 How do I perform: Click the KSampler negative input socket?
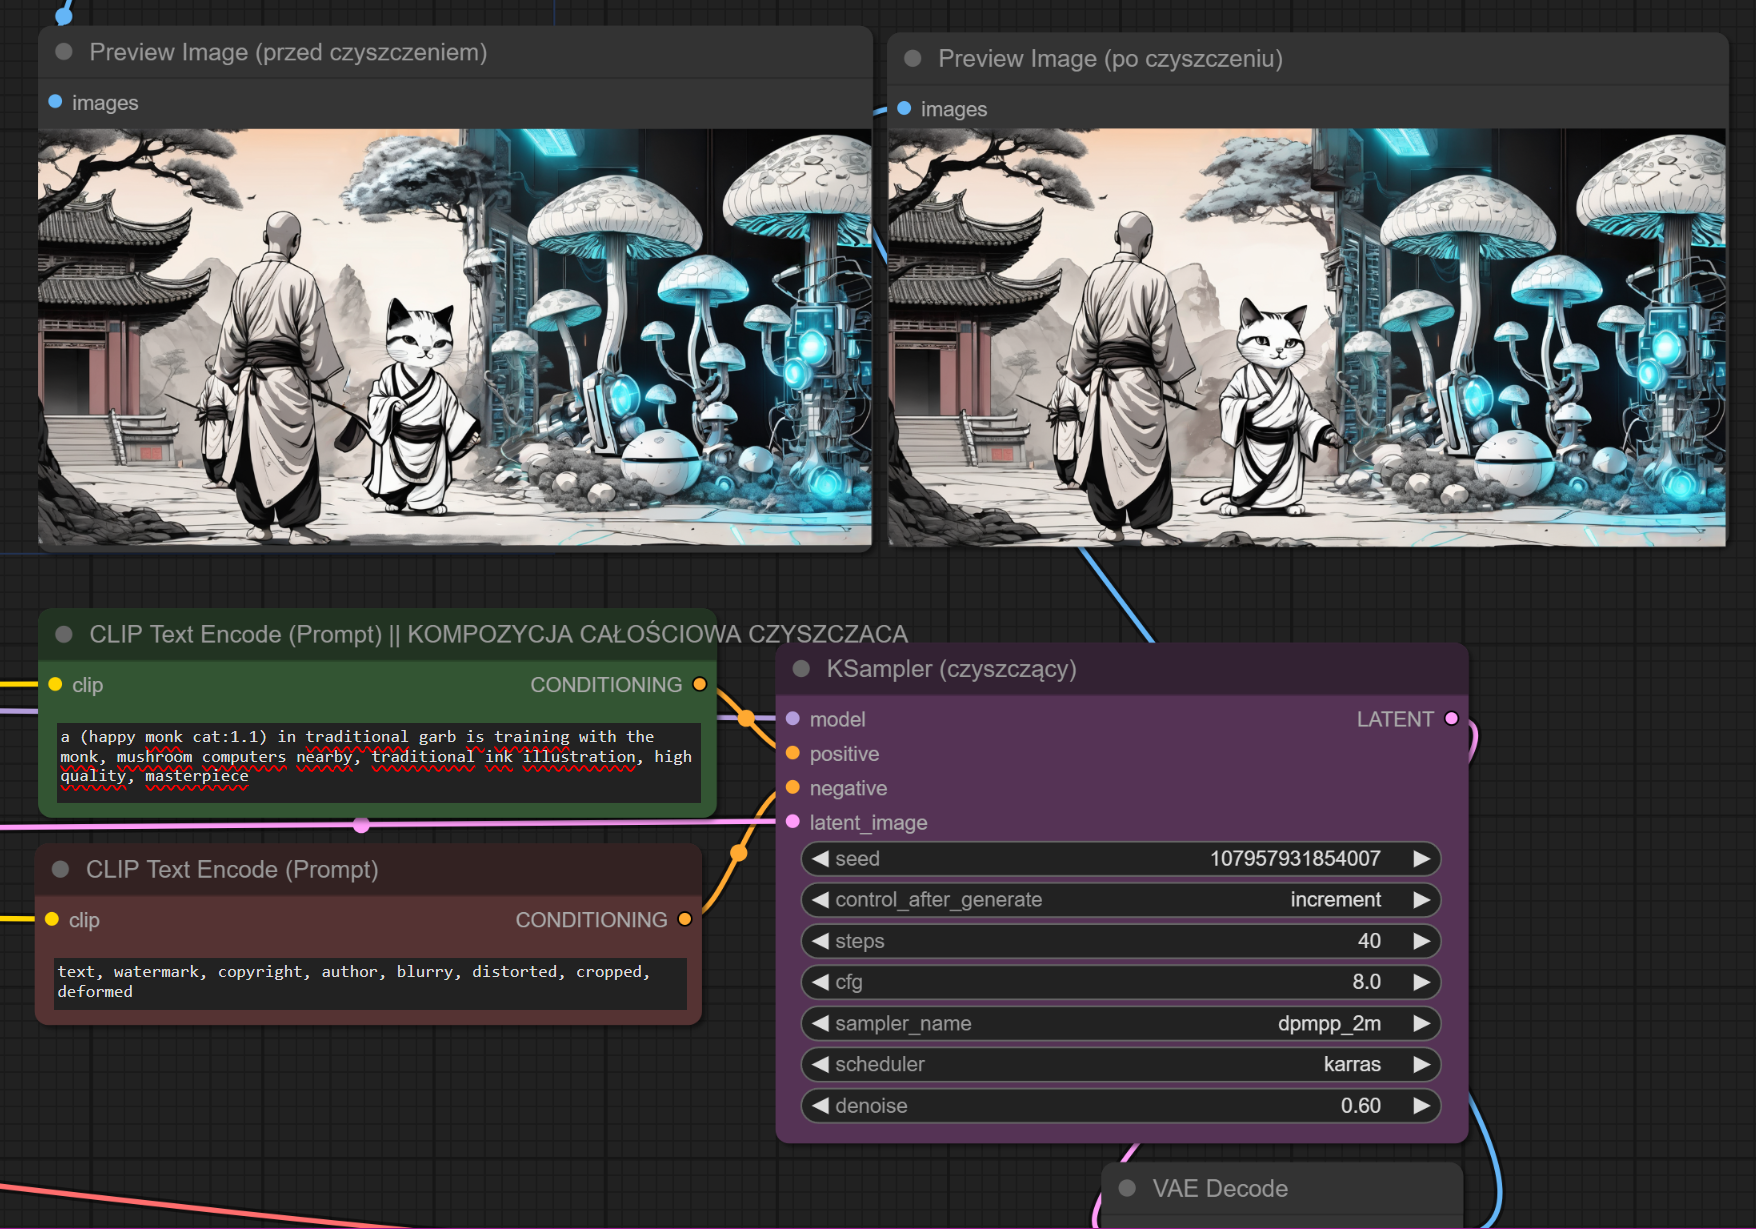pyautogui.click(x=793, y=788)
